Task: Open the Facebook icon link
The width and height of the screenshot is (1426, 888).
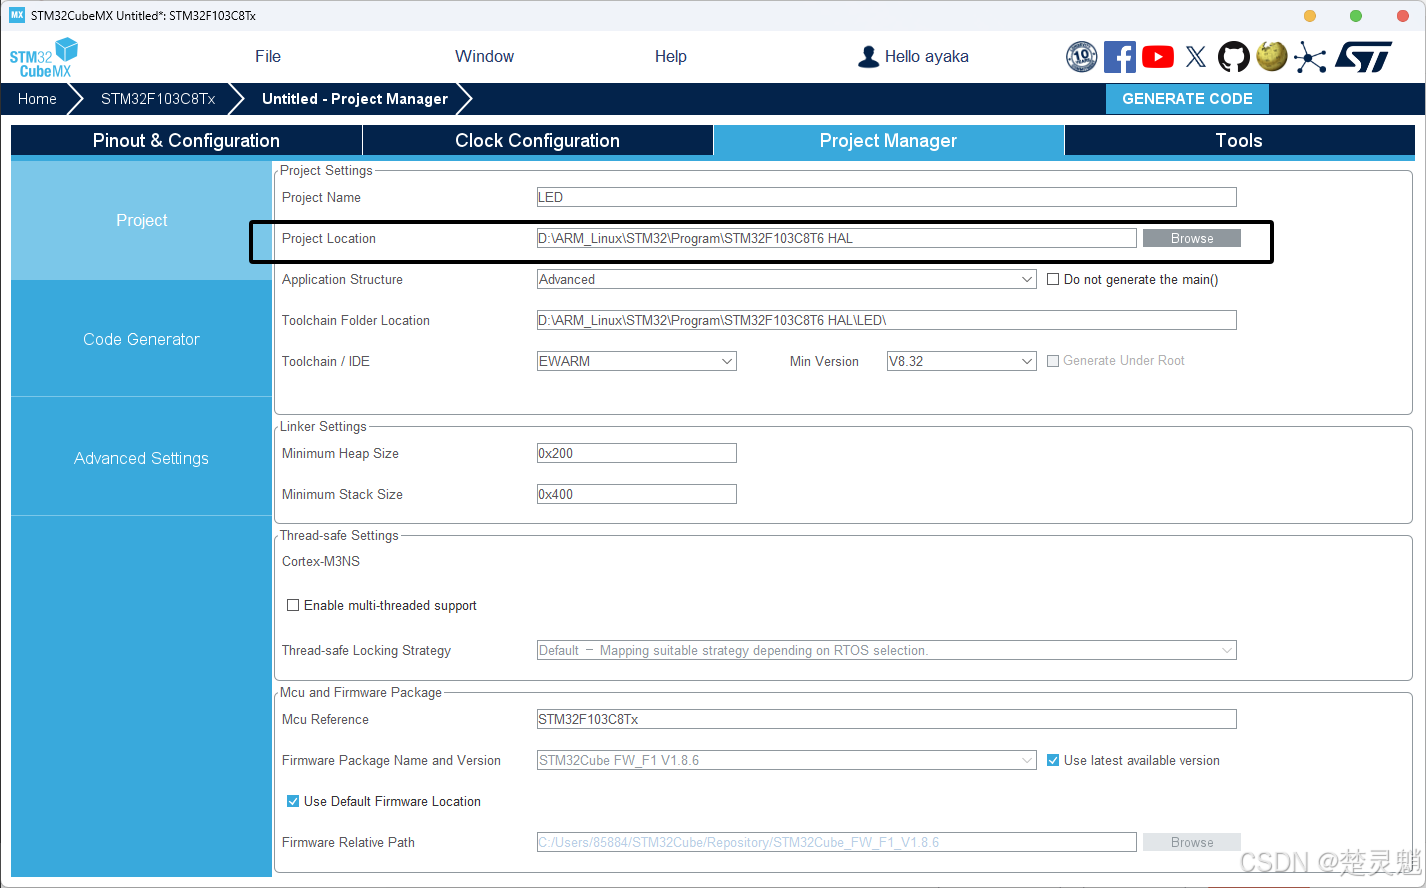Action: coord(1120,57)
